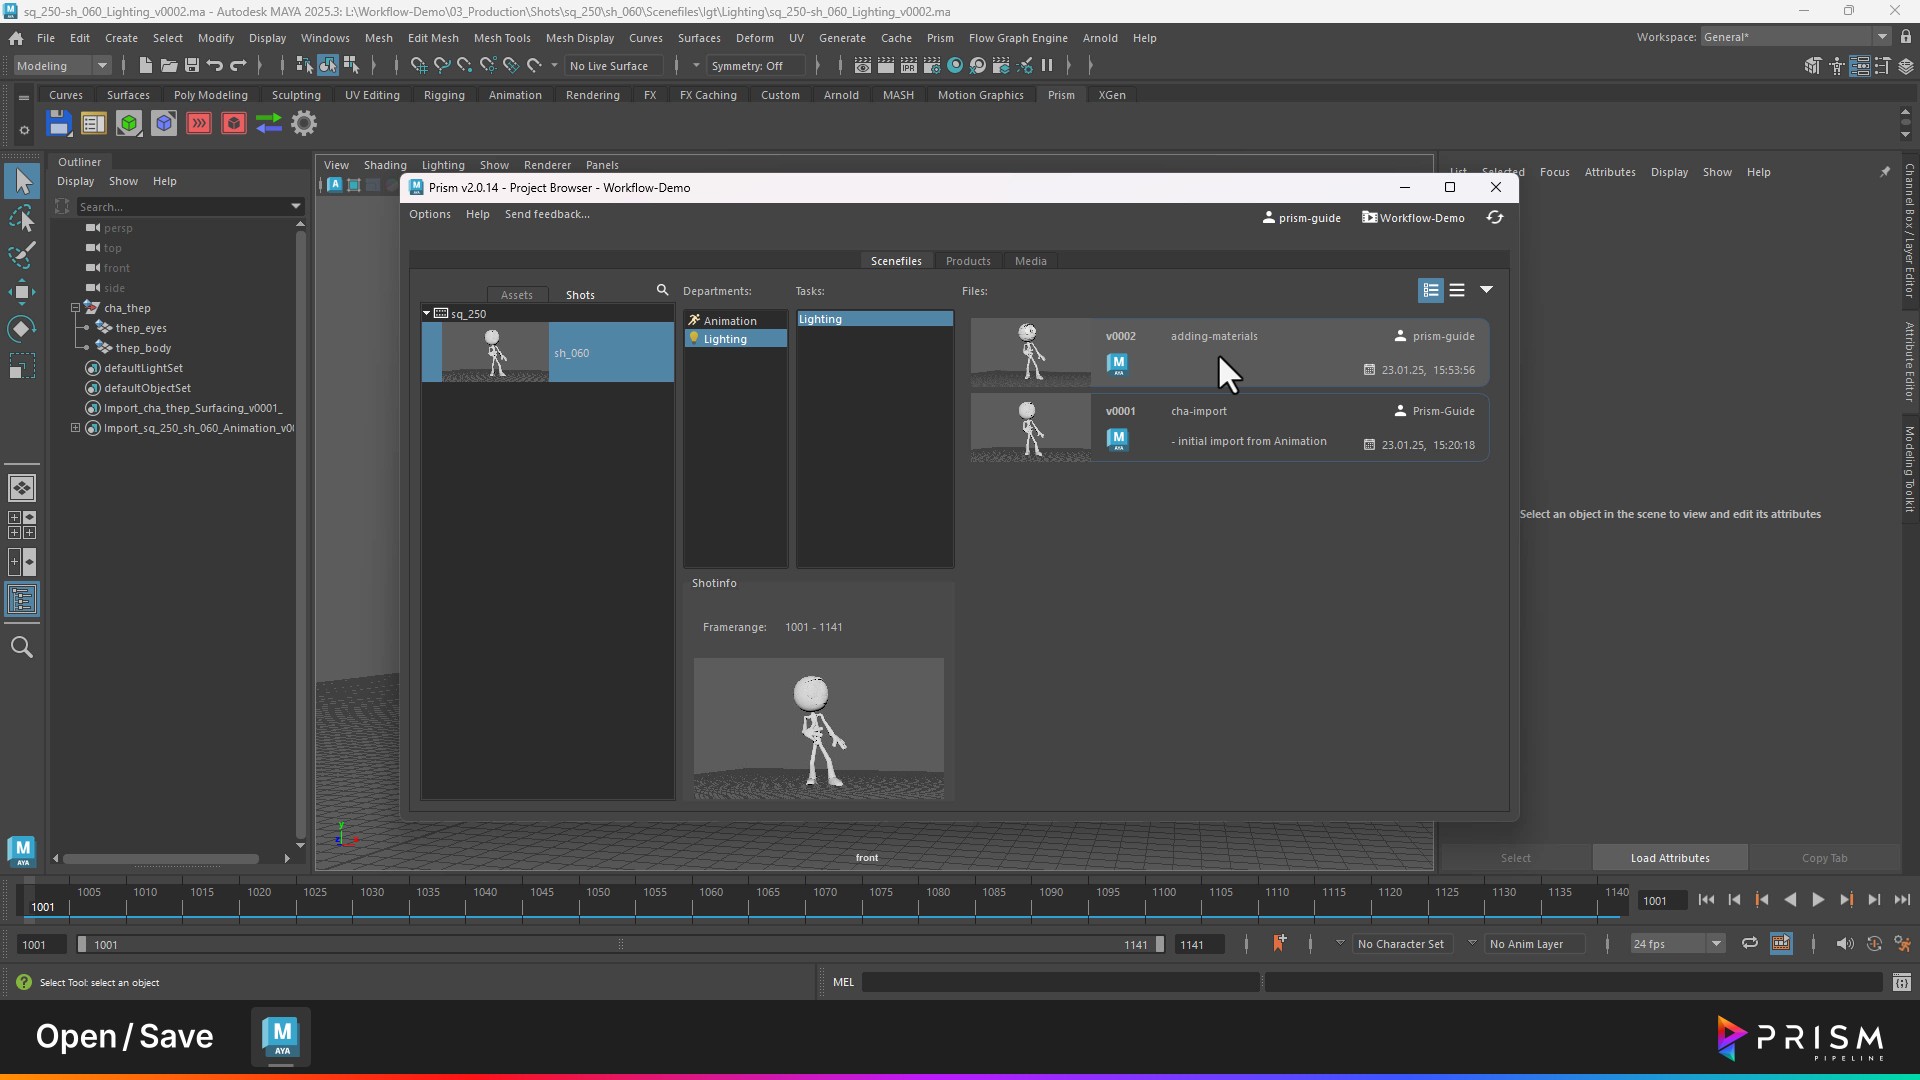Screen dimensions: 1920x1080
Task: Open the Maya home screen icon
Action: click(16, 38)
